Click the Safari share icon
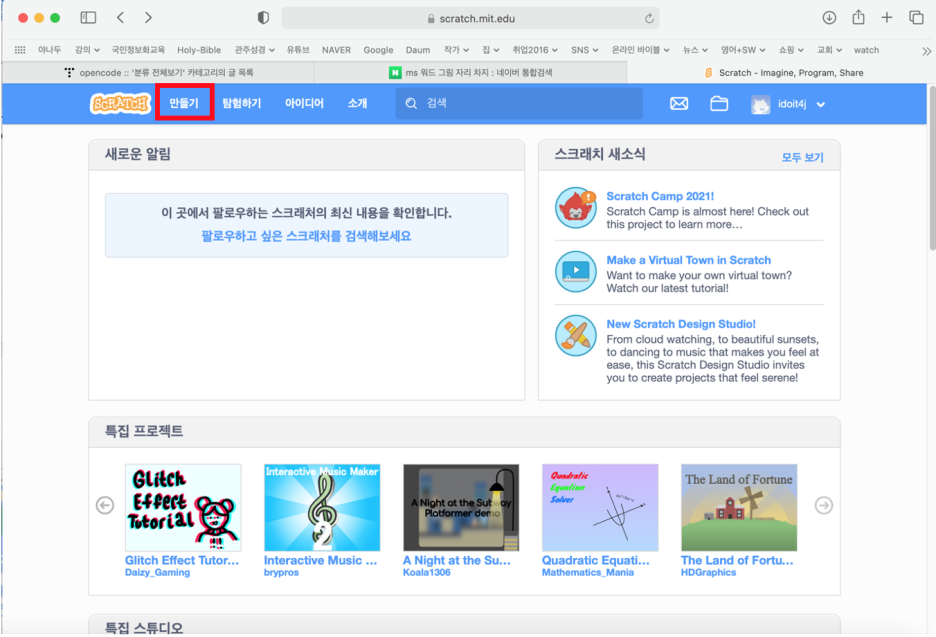The image size is (936, 637). (858, 17)
